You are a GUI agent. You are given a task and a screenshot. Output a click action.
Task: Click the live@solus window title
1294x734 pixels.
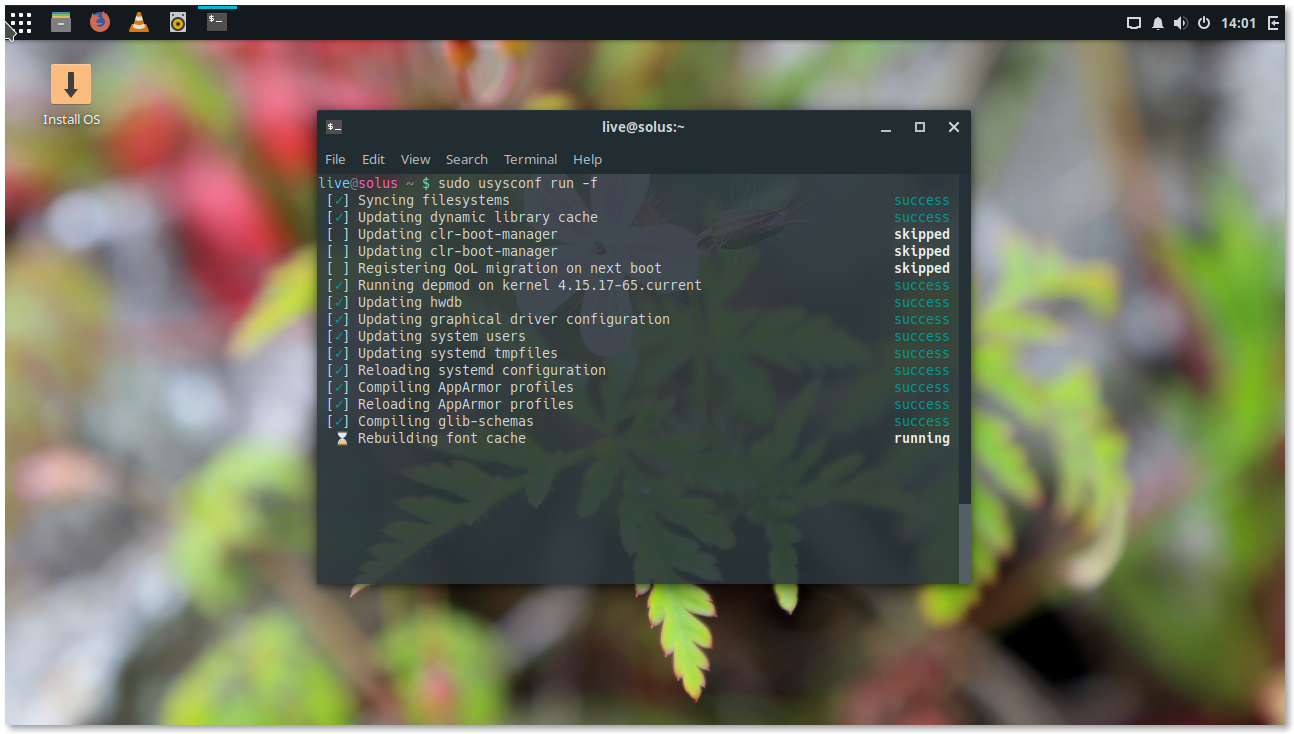click(643, 127)
